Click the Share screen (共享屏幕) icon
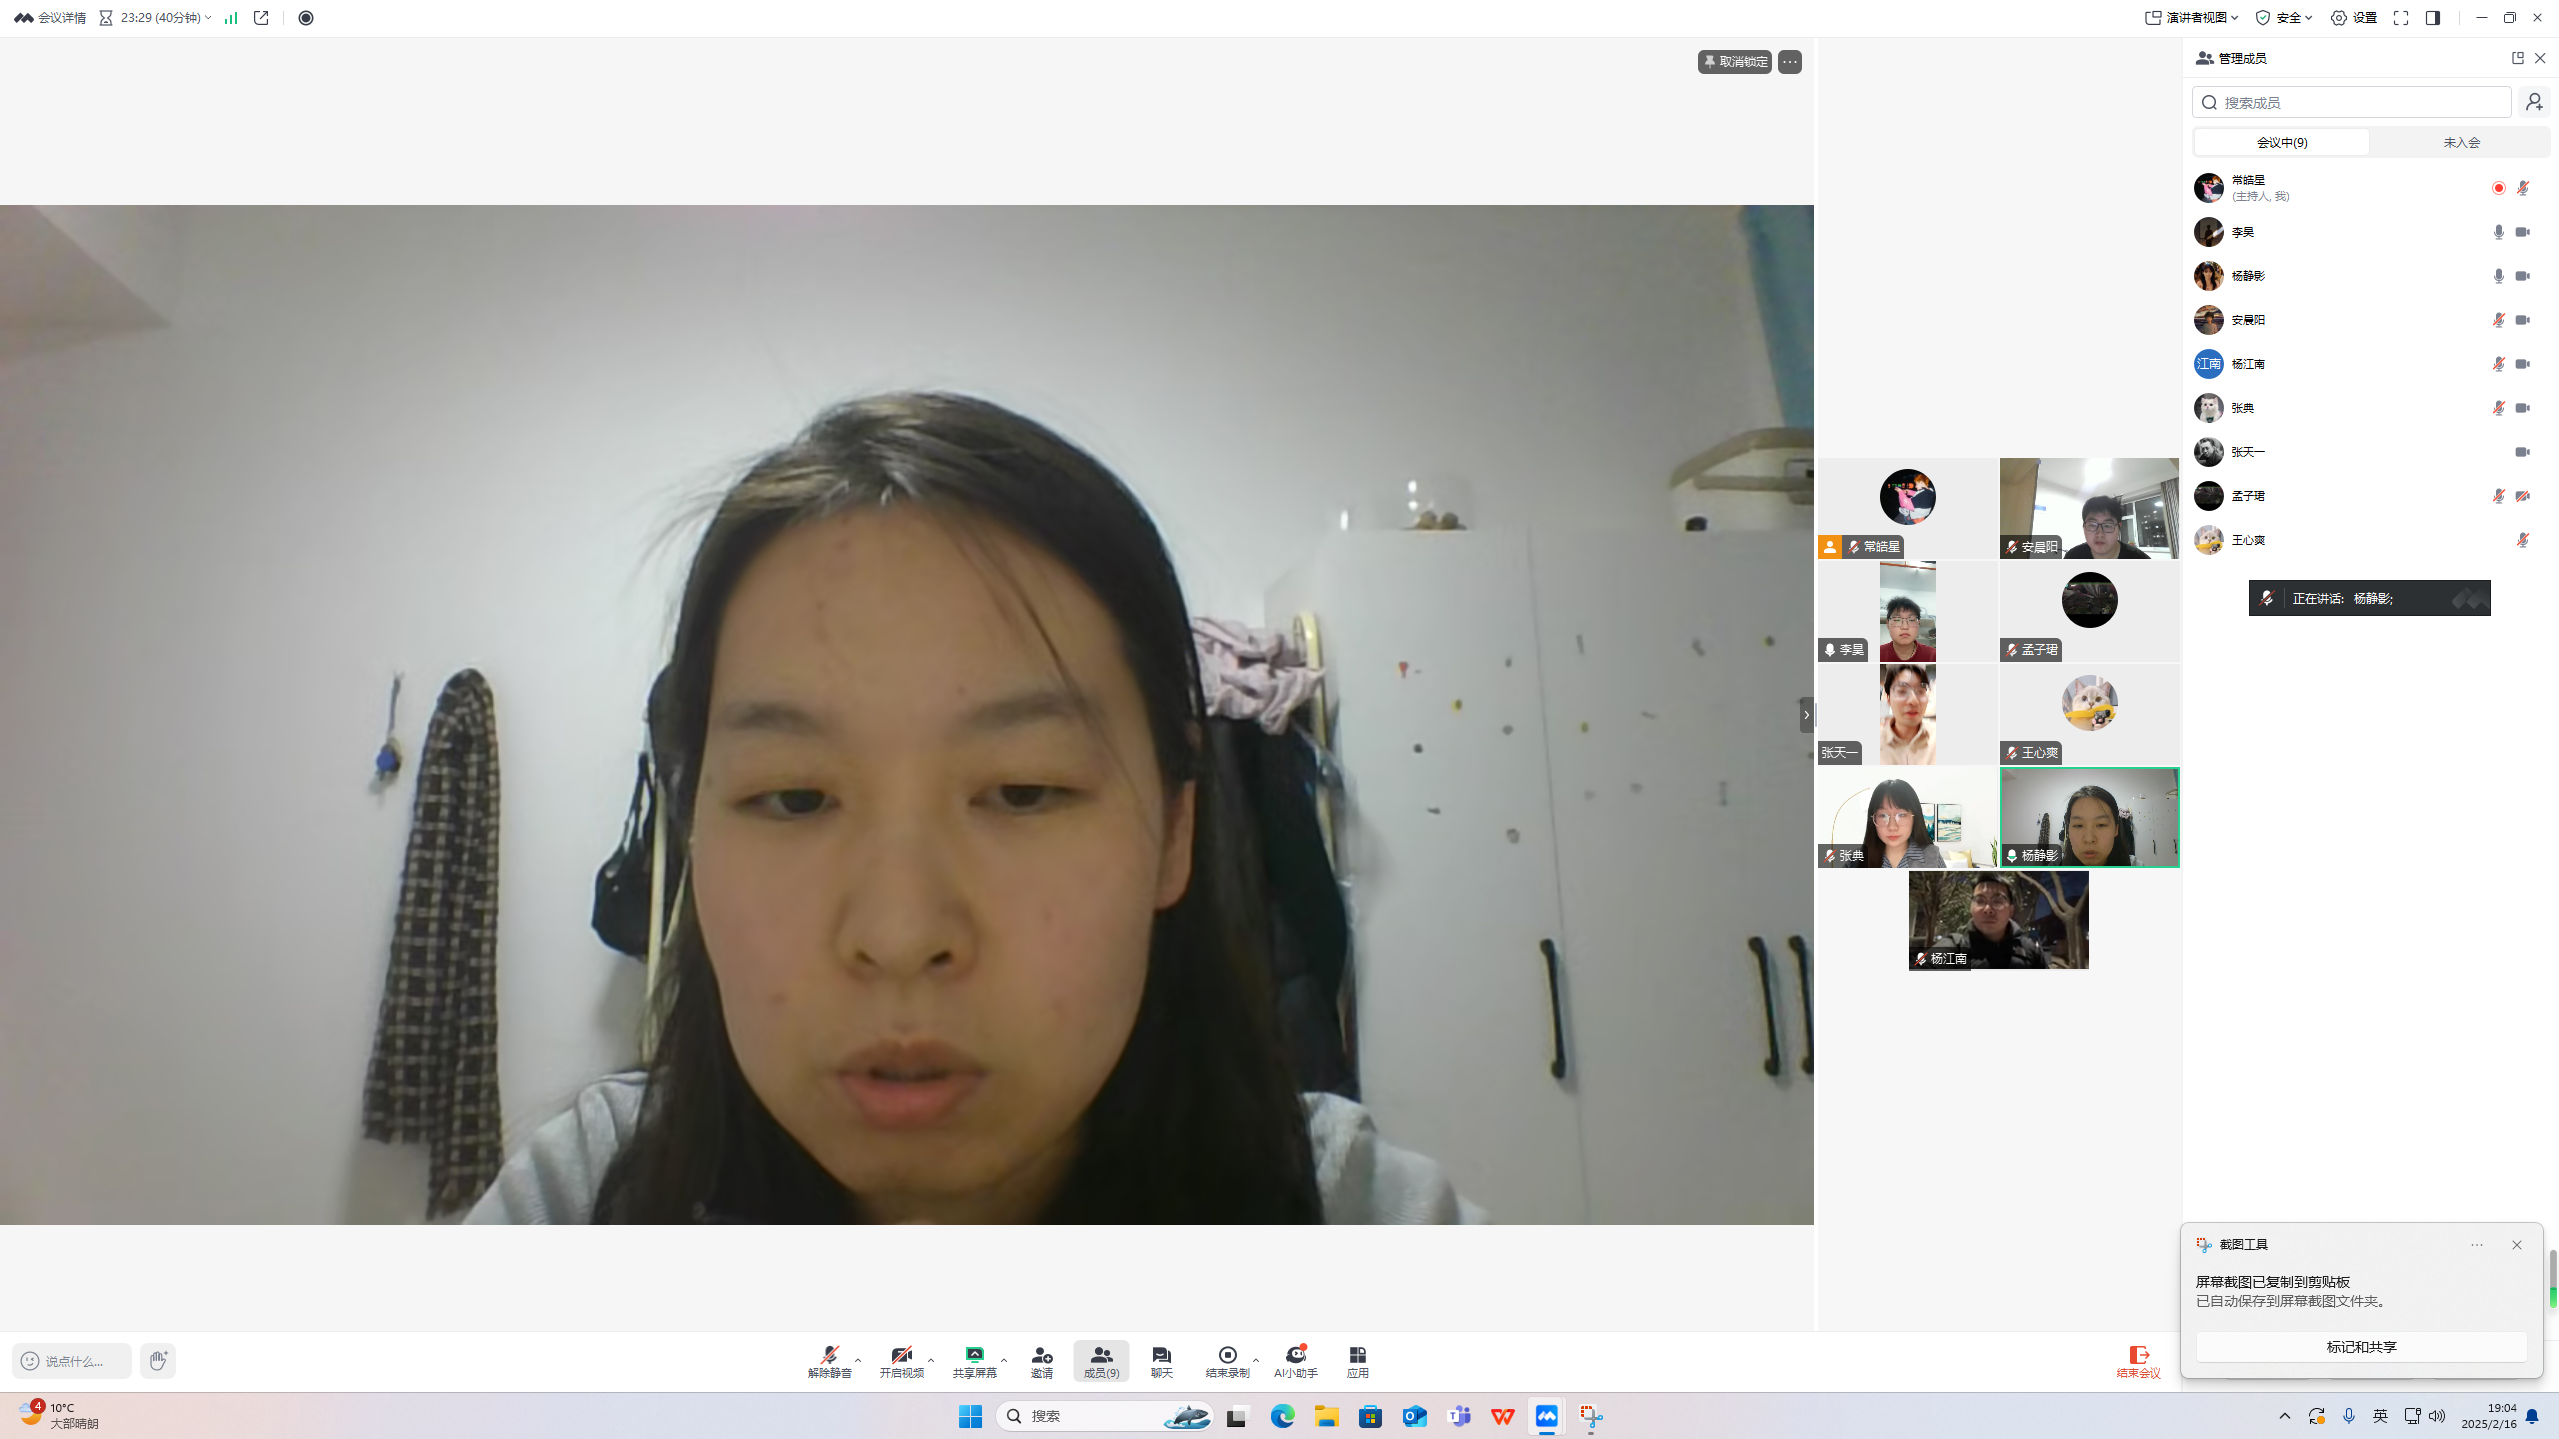The height and width of the screenshot is (1439, 2559). point(973,1360)
